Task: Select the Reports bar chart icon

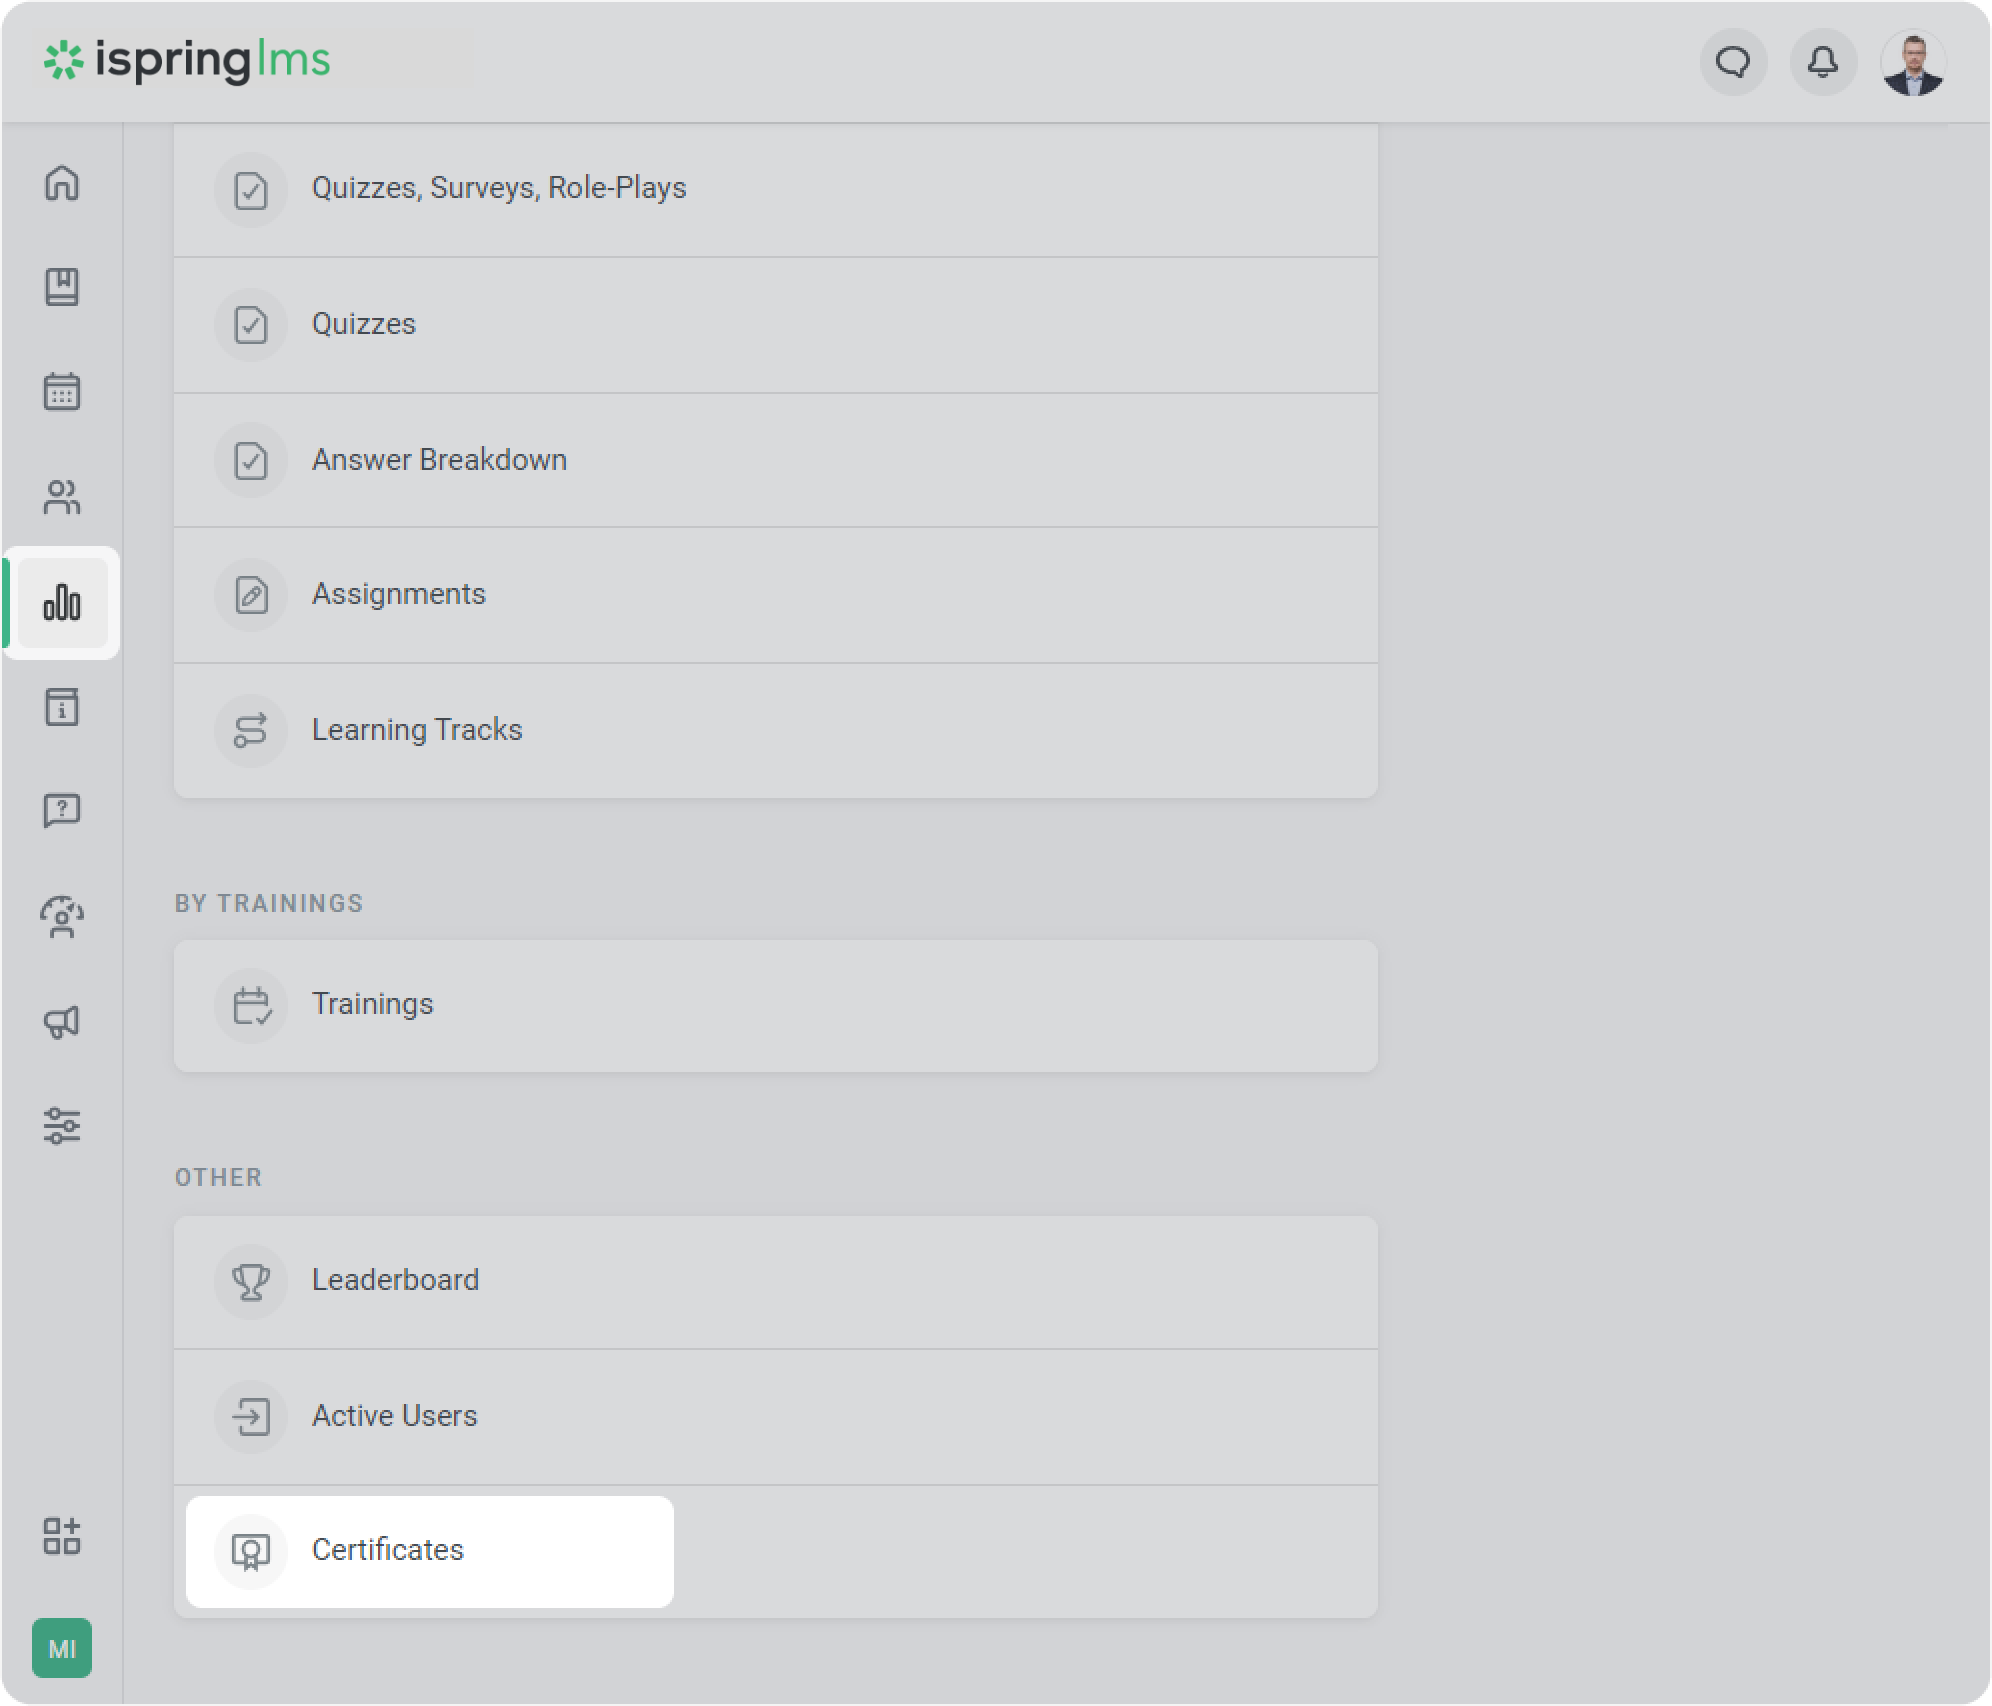Action: coord(62,603)
